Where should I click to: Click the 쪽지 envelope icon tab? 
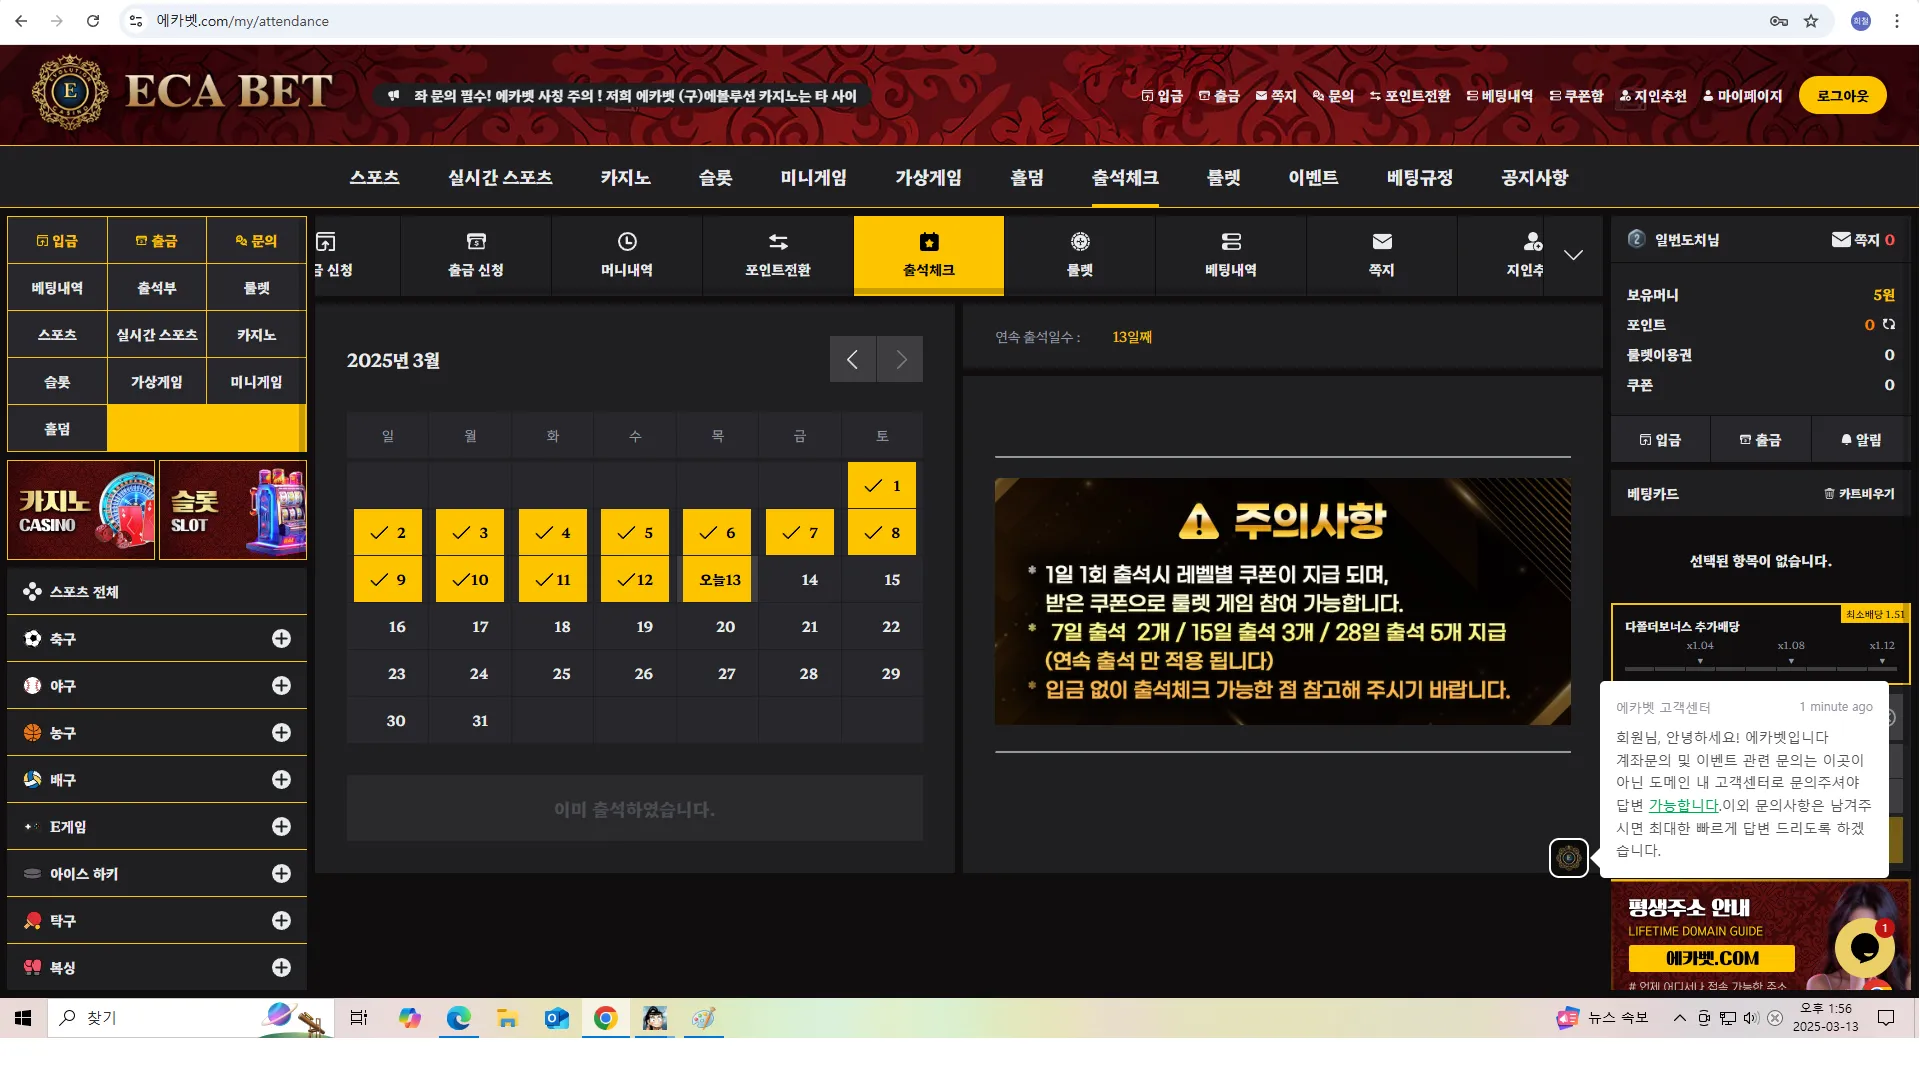tap(1382, 255)
